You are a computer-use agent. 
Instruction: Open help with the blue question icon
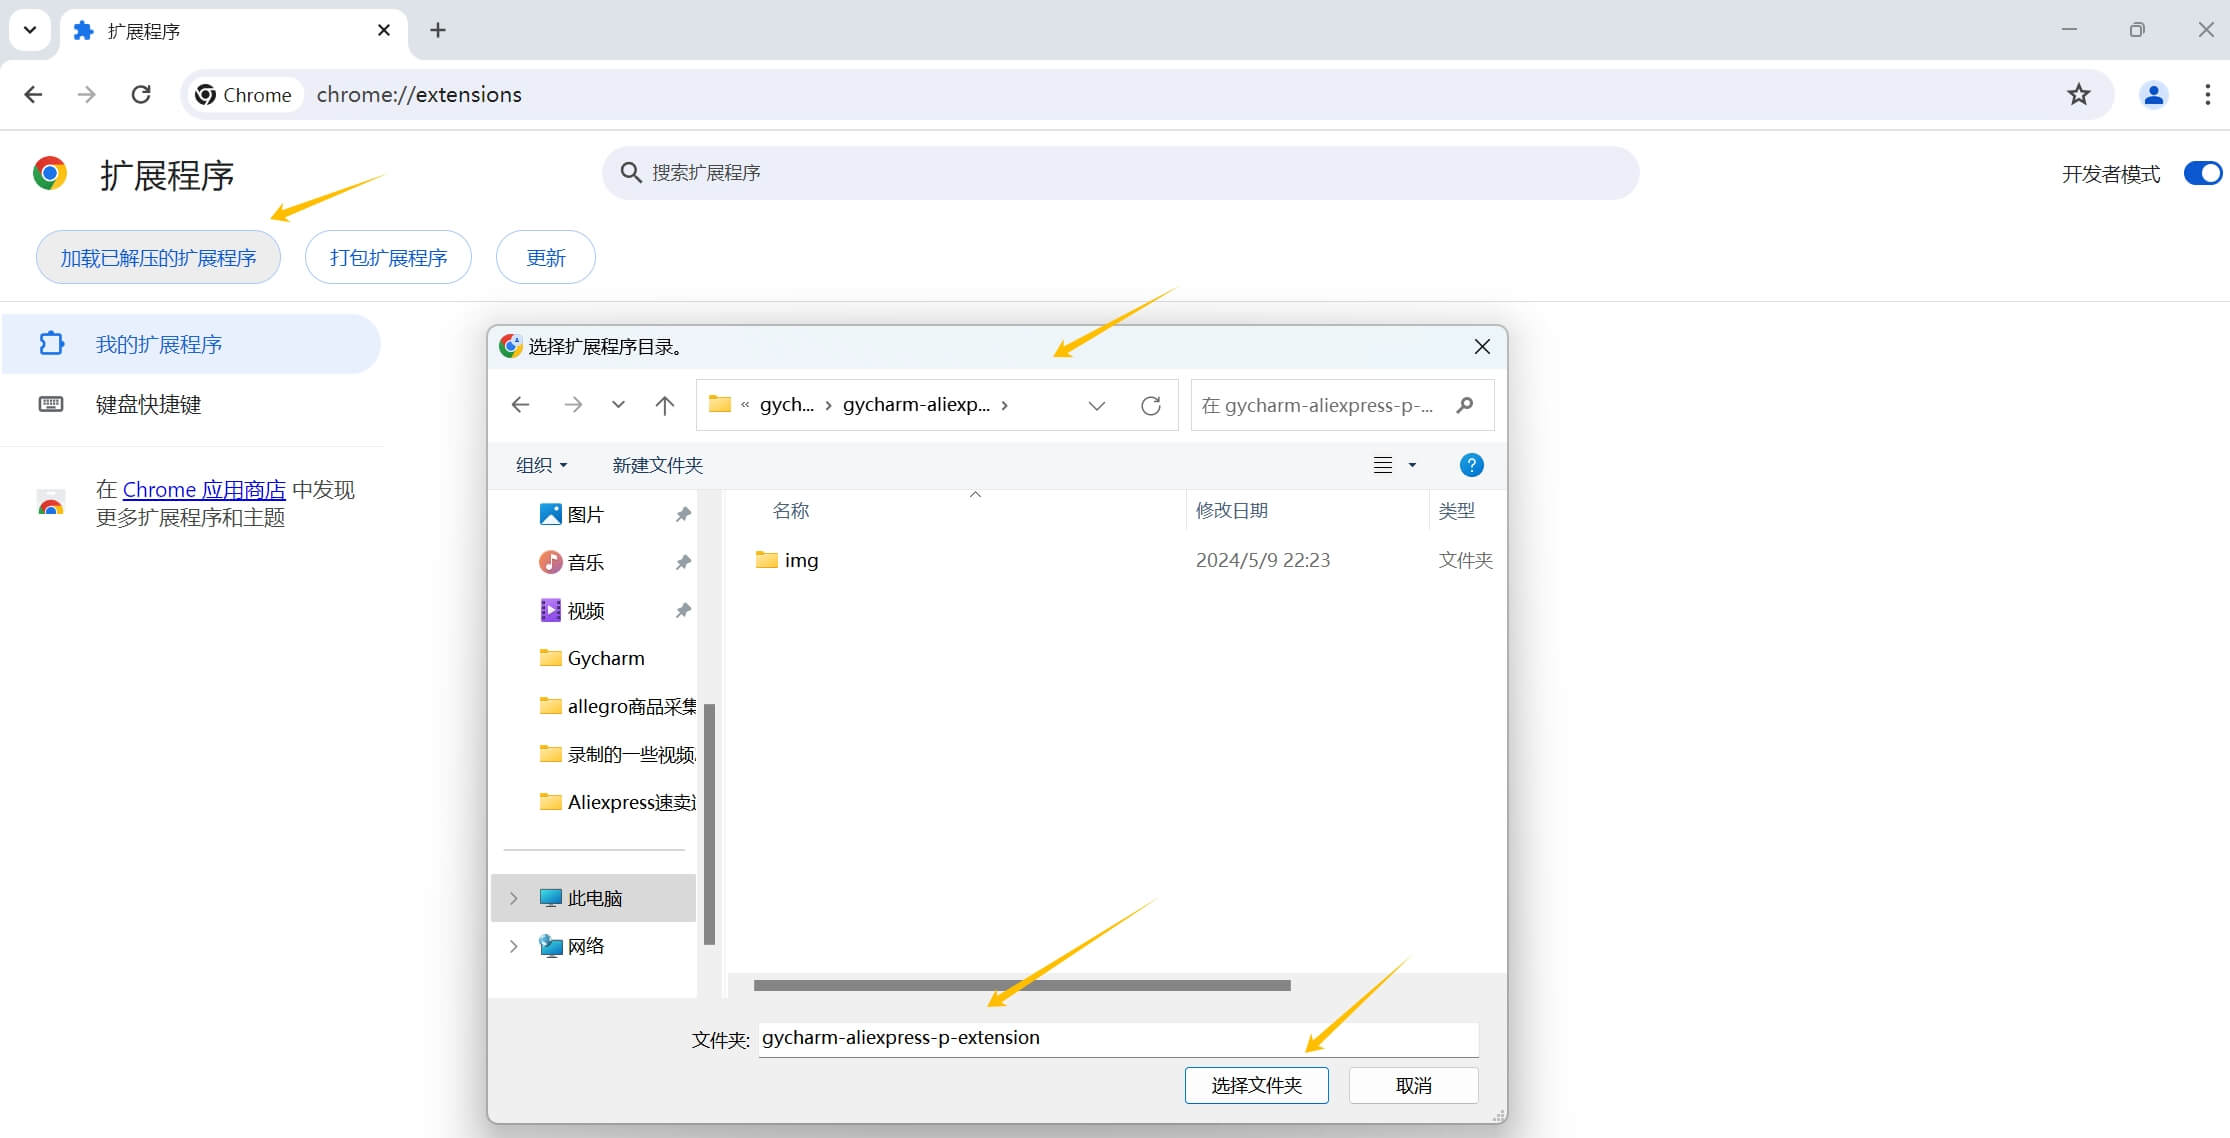1471,465
